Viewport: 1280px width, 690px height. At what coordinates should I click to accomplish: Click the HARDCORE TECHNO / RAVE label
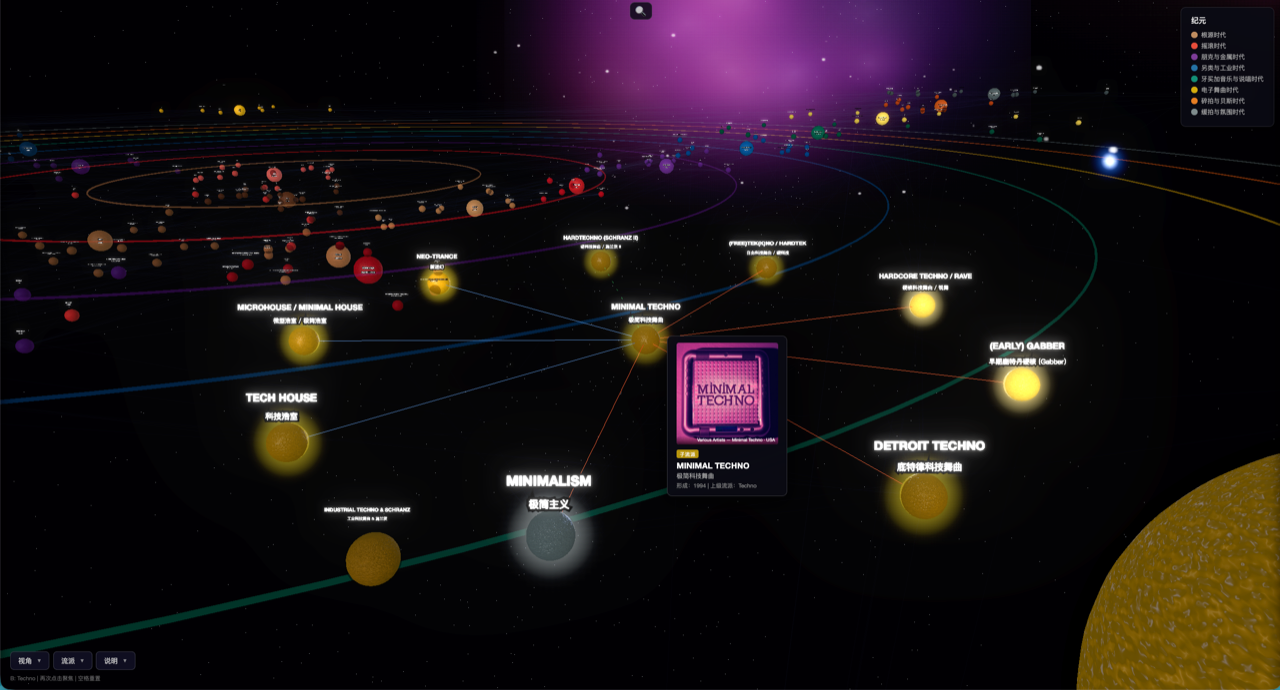point(925,276)
